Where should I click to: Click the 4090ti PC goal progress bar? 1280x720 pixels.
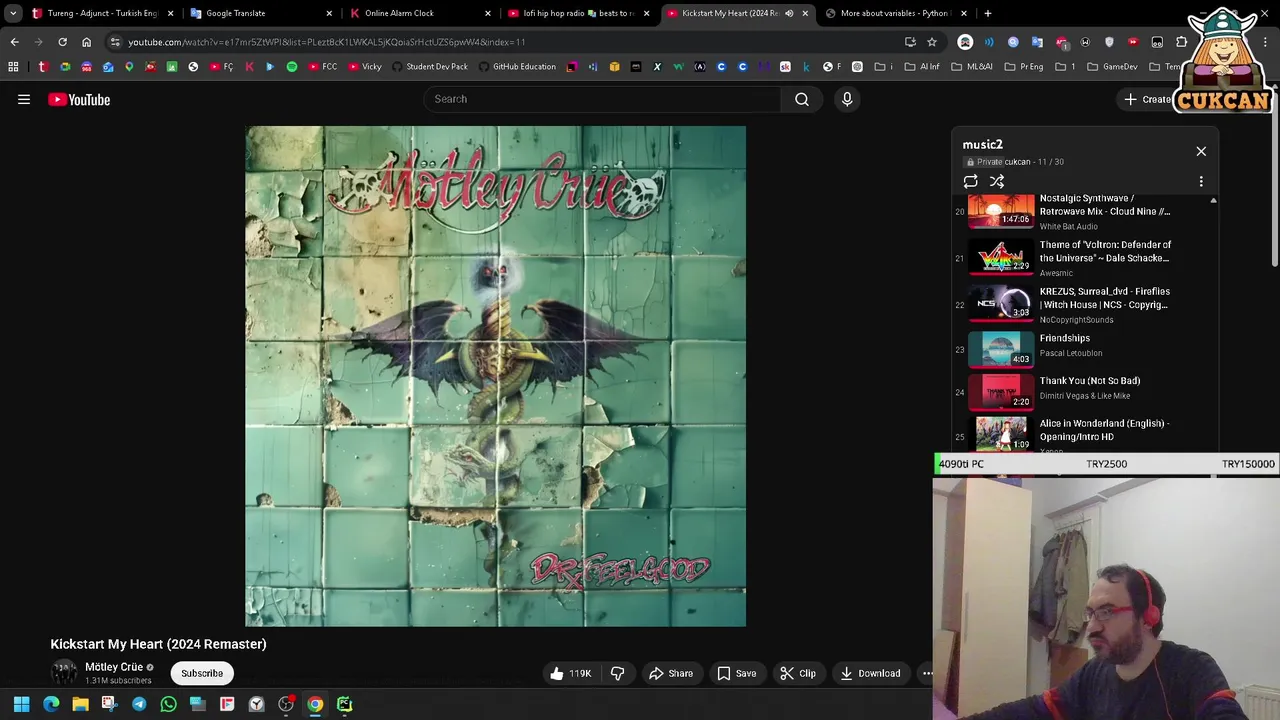1107,464
